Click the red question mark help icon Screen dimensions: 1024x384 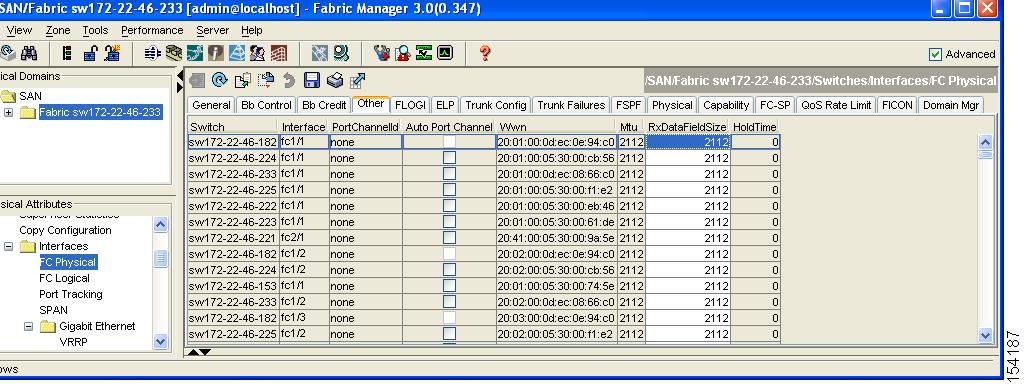pyautogui.click(x=485, y=53)
